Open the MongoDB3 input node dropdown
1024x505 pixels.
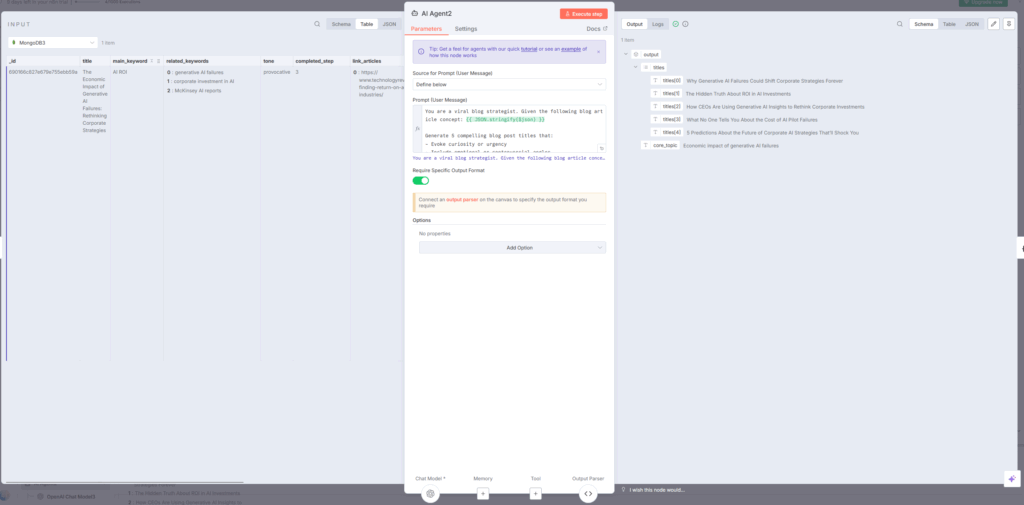[53, 43]
